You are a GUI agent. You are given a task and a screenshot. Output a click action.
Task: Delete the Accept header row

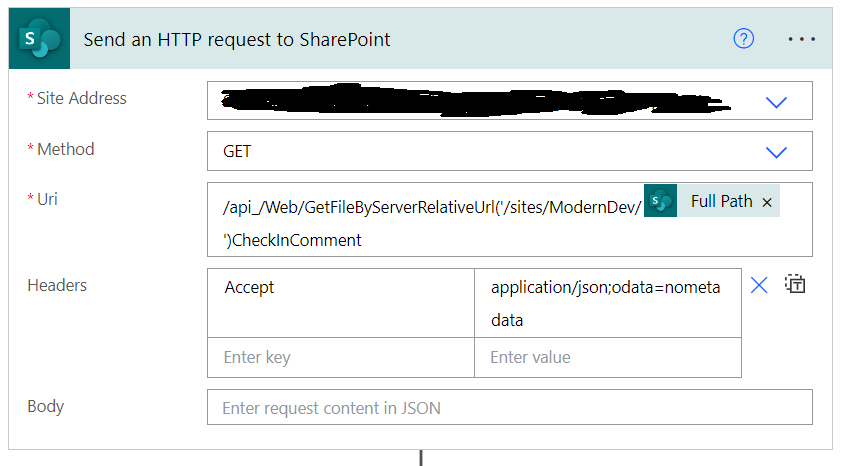click(x=759, y=285)
